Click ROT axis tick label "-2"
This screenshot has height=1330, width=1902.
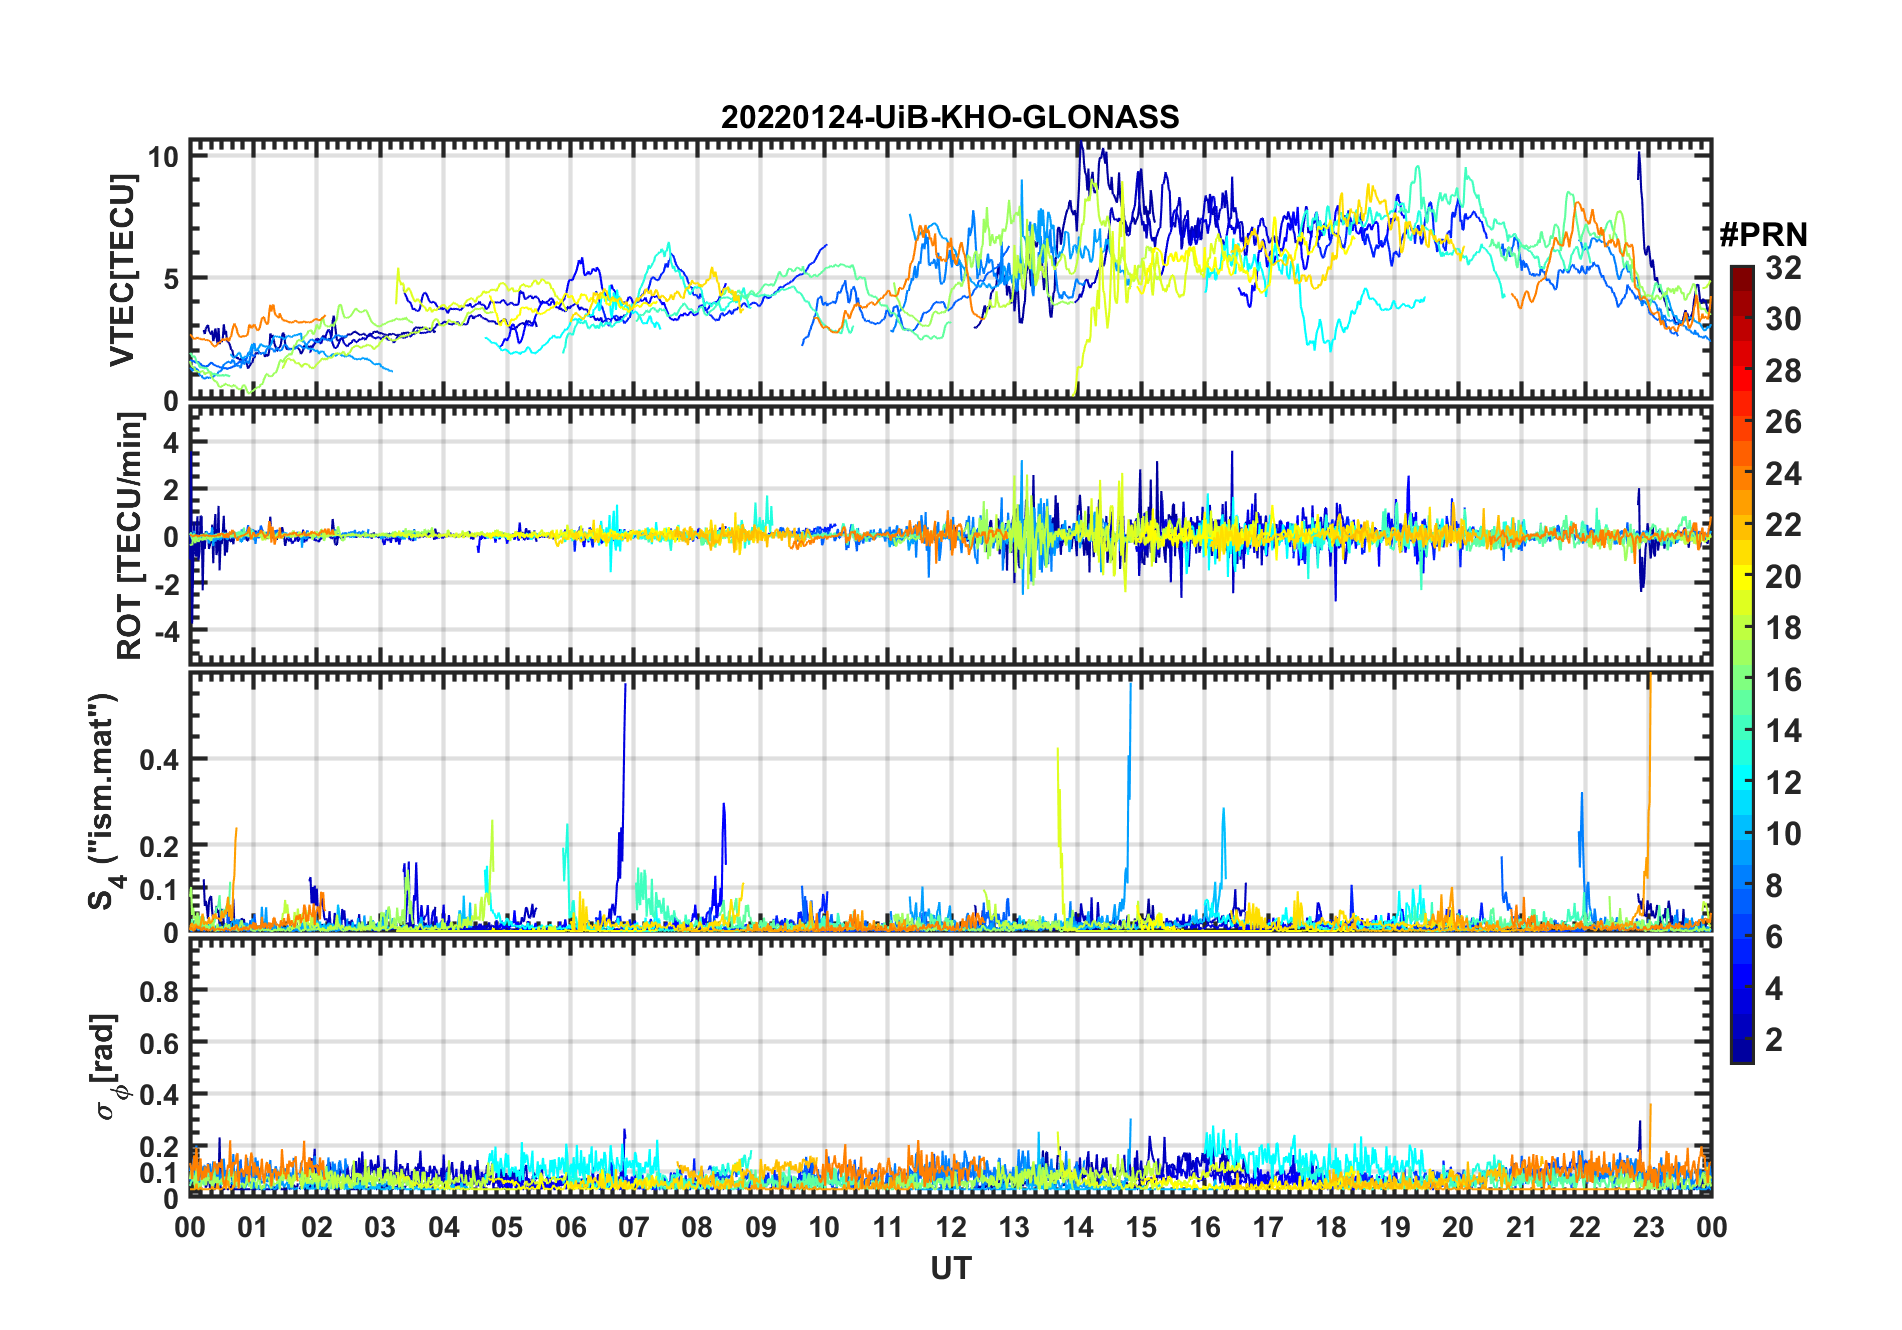pos(166,585)
